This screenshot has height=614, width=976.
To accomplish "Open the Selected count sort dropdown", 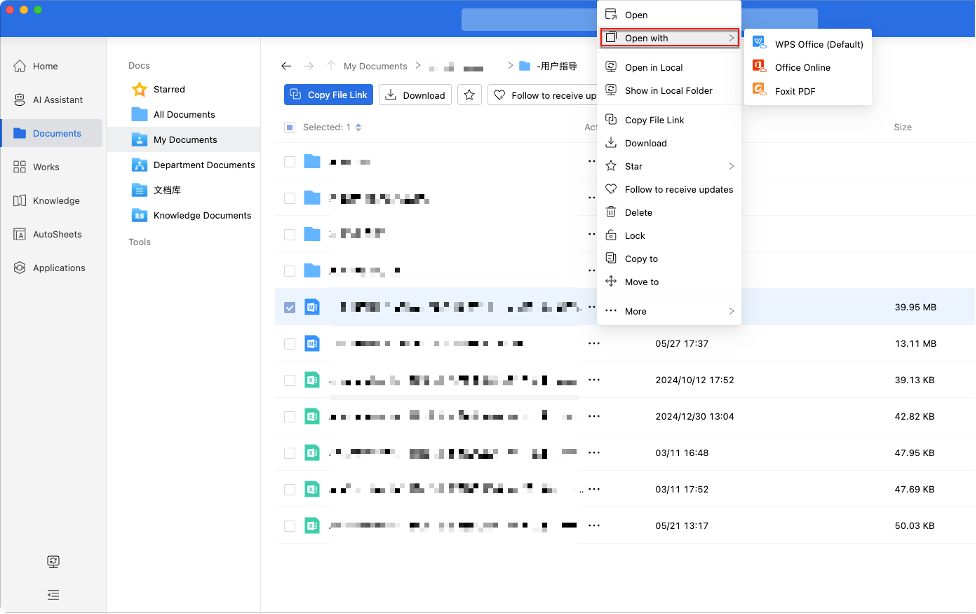I will click(x=359, y=127).
